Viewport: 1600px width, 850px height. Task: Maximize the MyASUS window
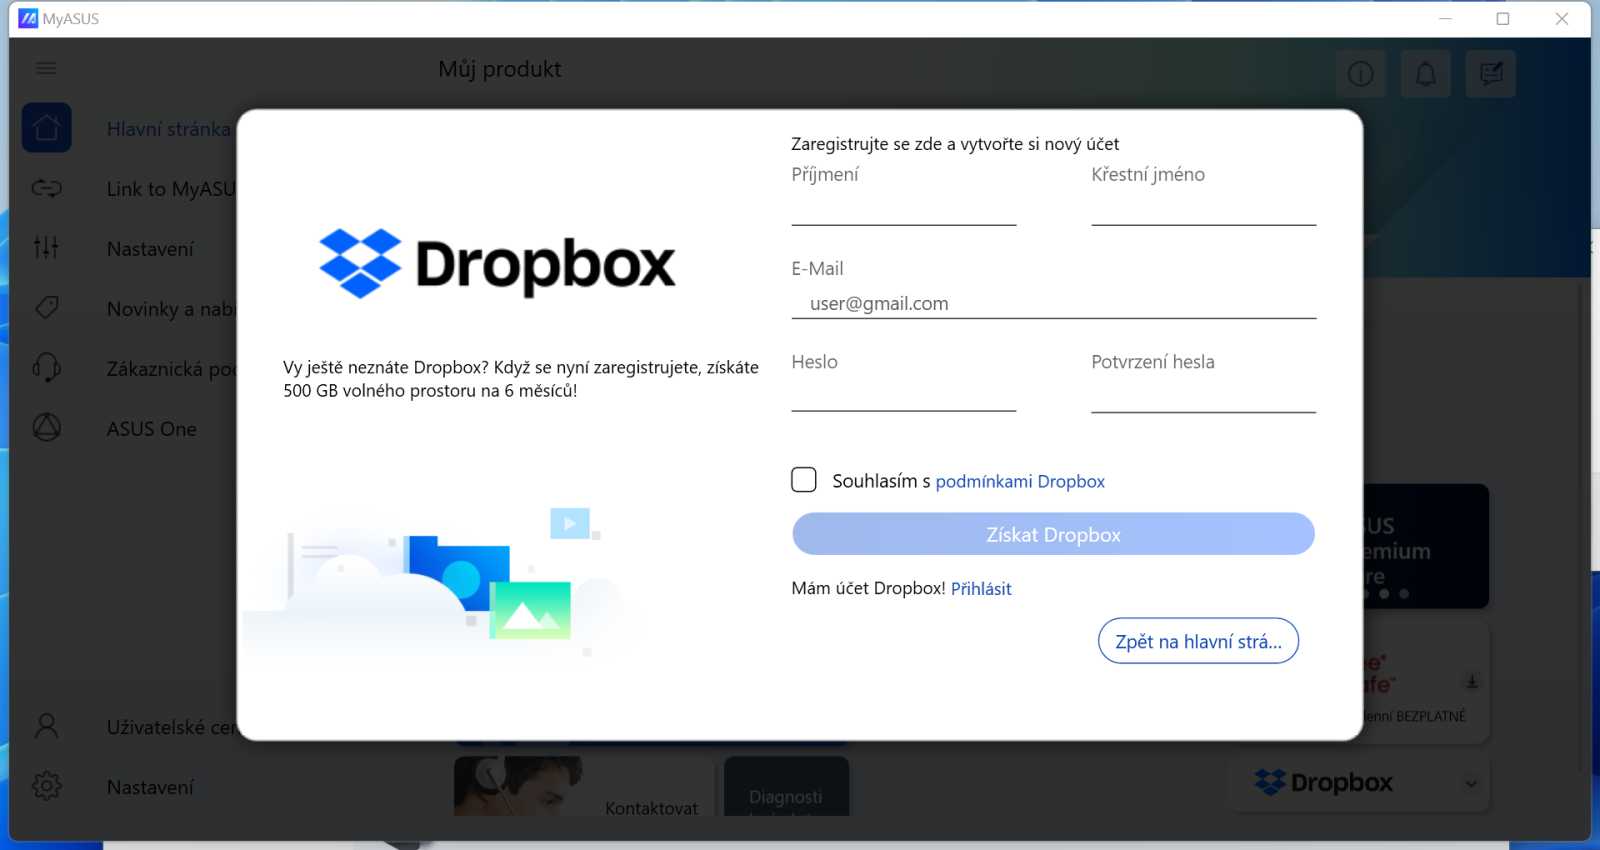coord(1503,19)
